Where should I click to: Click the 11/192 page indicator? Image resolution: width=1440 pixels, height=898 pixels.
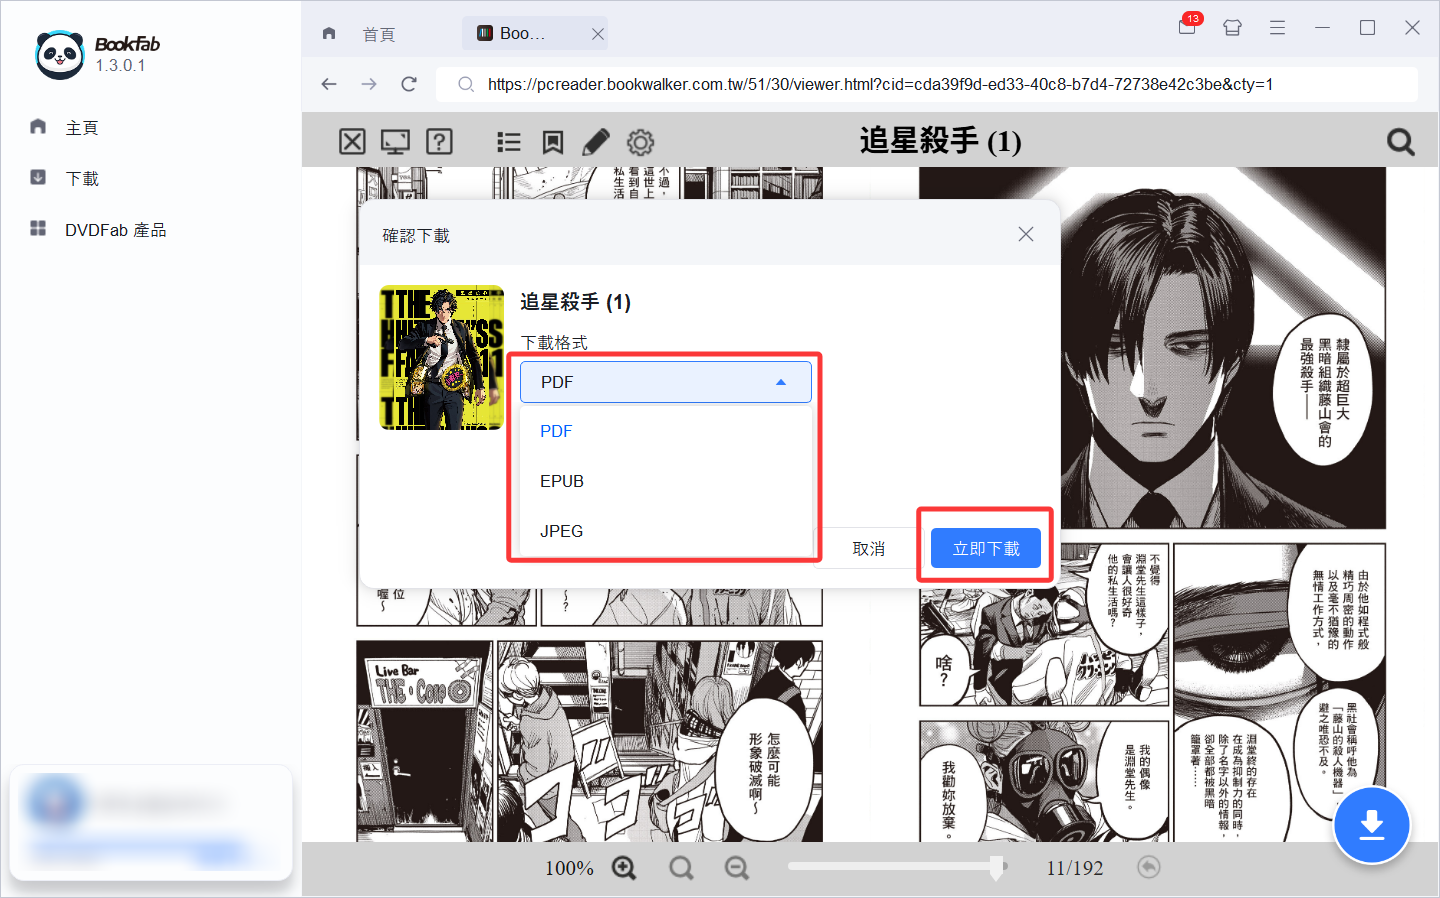(1075, 868)
